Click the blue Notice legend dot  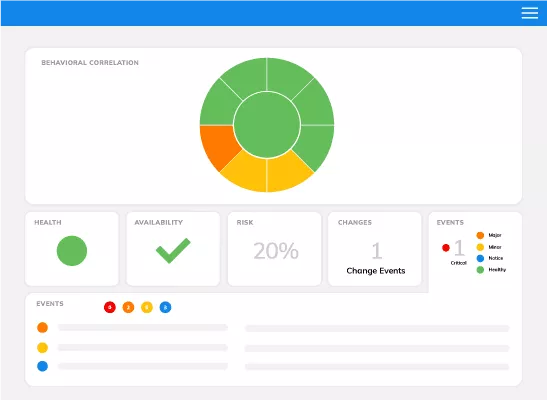click(x=480, y=258)
